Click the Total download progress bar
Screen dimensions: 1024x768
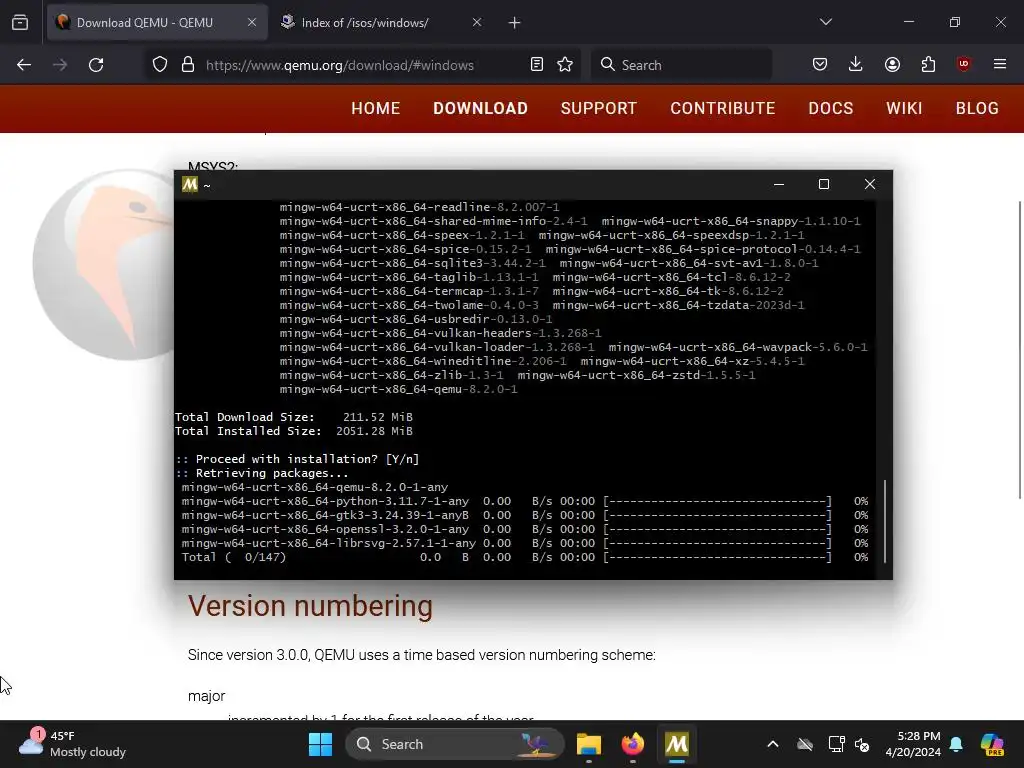pyautogui.click(x=718, y=557)
